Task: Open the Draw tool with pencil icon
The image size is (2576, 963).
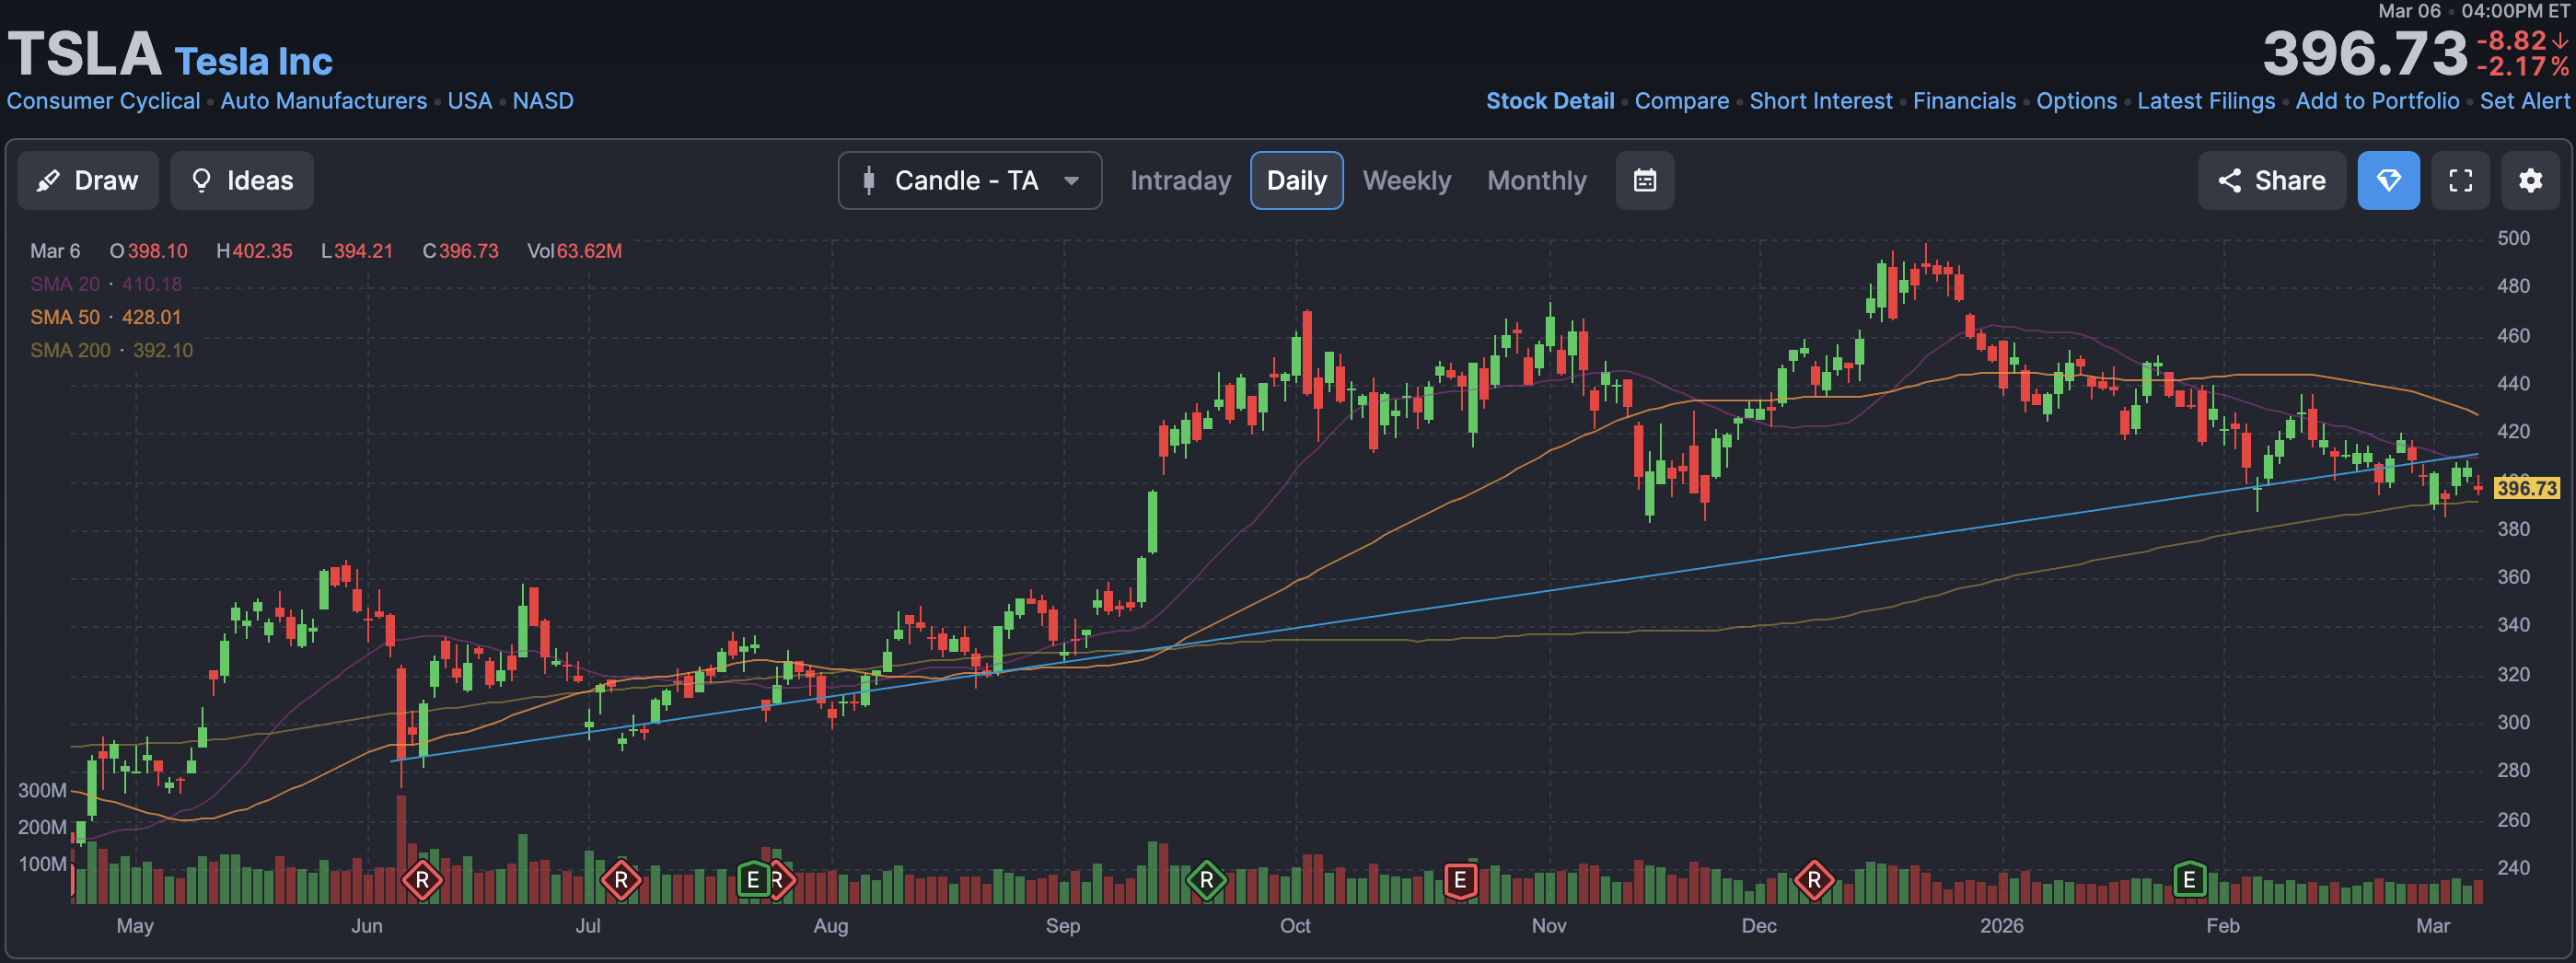Action: [x=88, y=180]
